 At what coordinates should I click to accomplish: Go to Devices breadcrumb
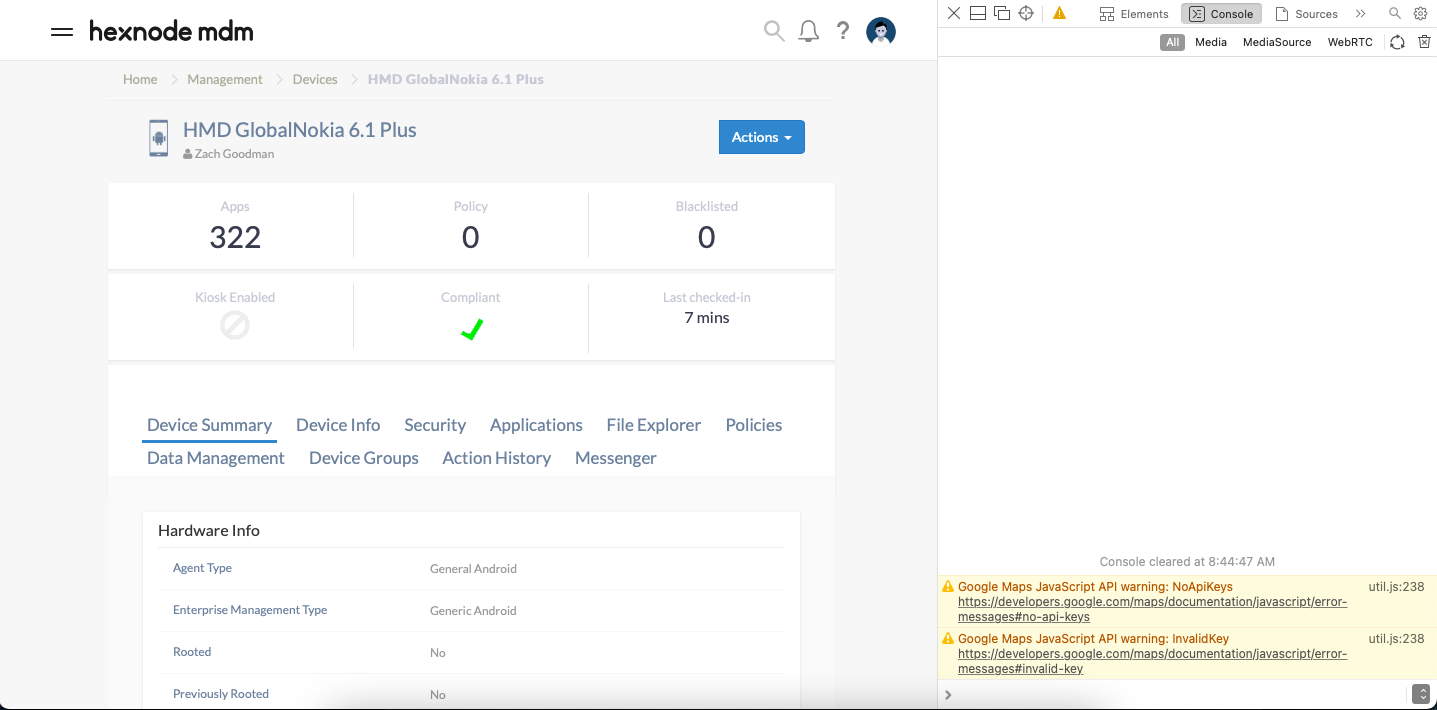315,79
